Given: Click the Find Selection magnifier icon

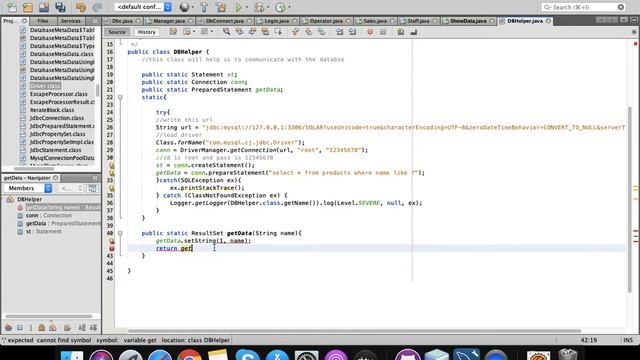Looking at the screenshot, I should (x=226, y=32).
